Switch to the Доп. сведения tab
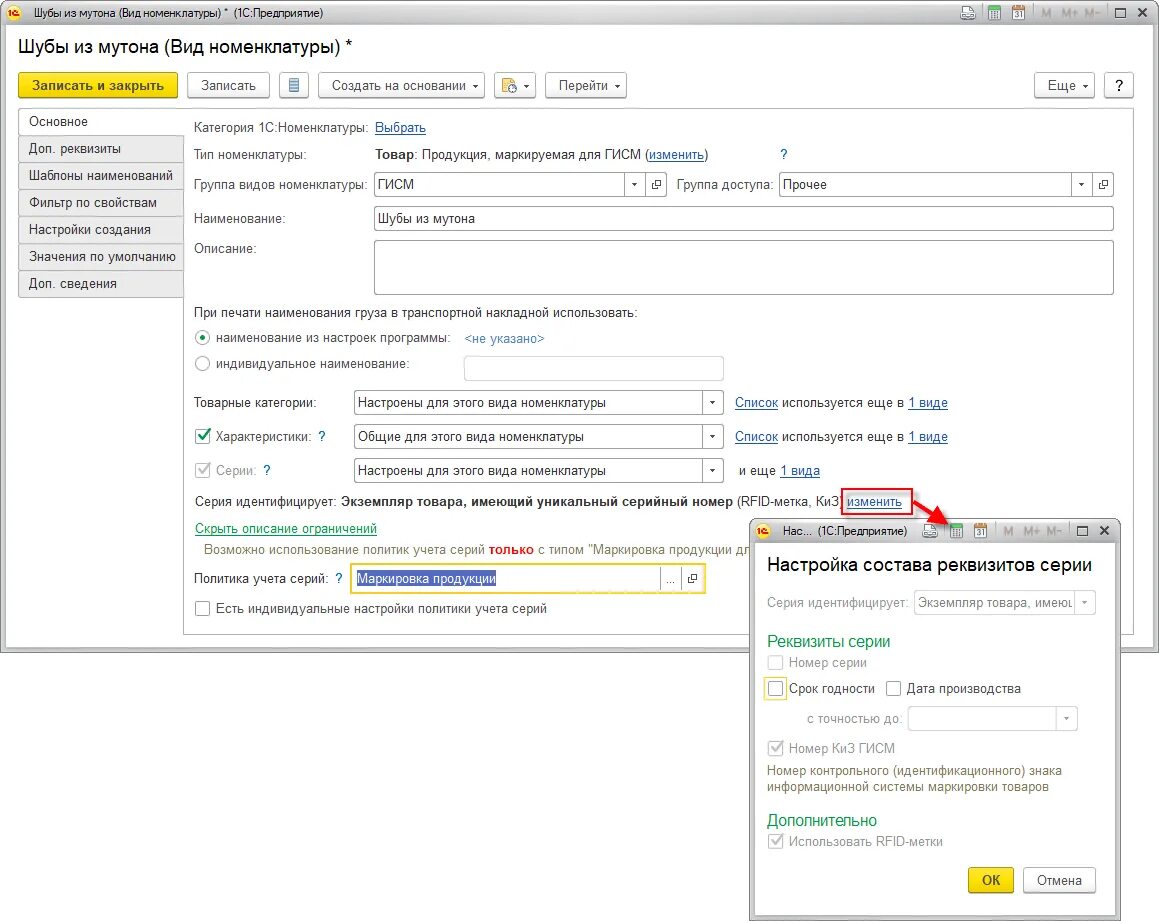Viewport: 1159px width, 921px height. (x=101, y=284)
